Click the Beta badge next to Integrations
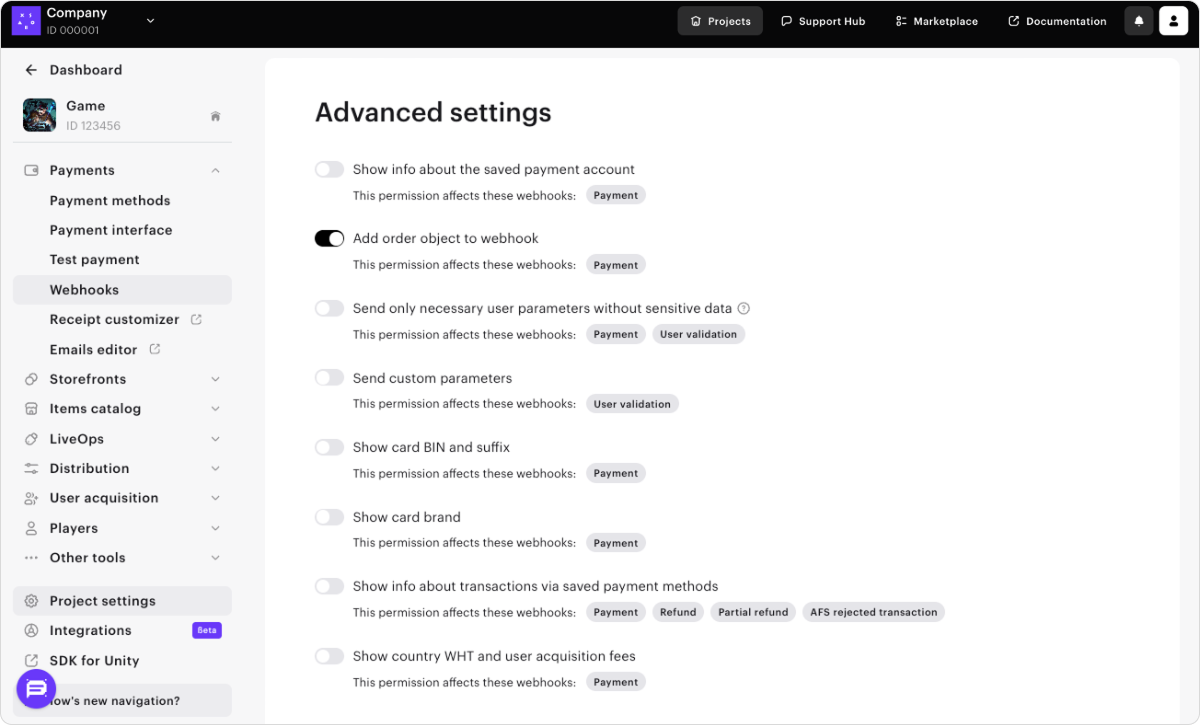Viewport: 1200px width, 725px height. point(207,631)
